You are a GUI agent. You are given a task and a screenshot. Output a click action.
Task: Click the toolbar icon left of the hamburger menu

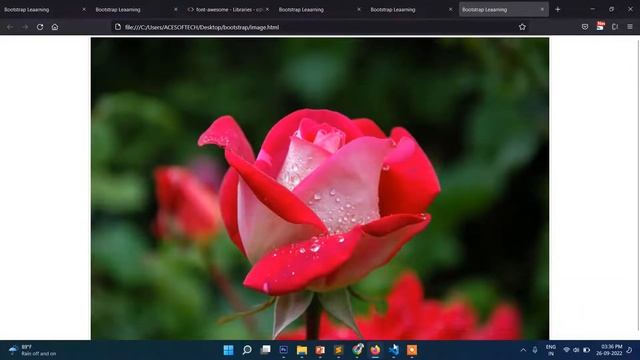click(615, 27)
